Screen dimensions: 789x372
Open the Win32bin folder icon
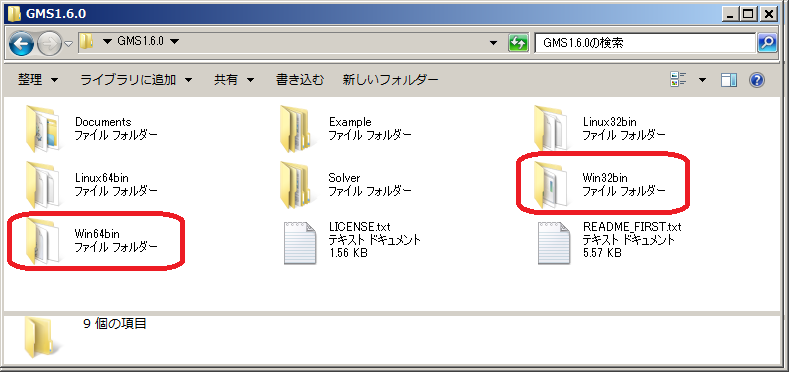551,185
